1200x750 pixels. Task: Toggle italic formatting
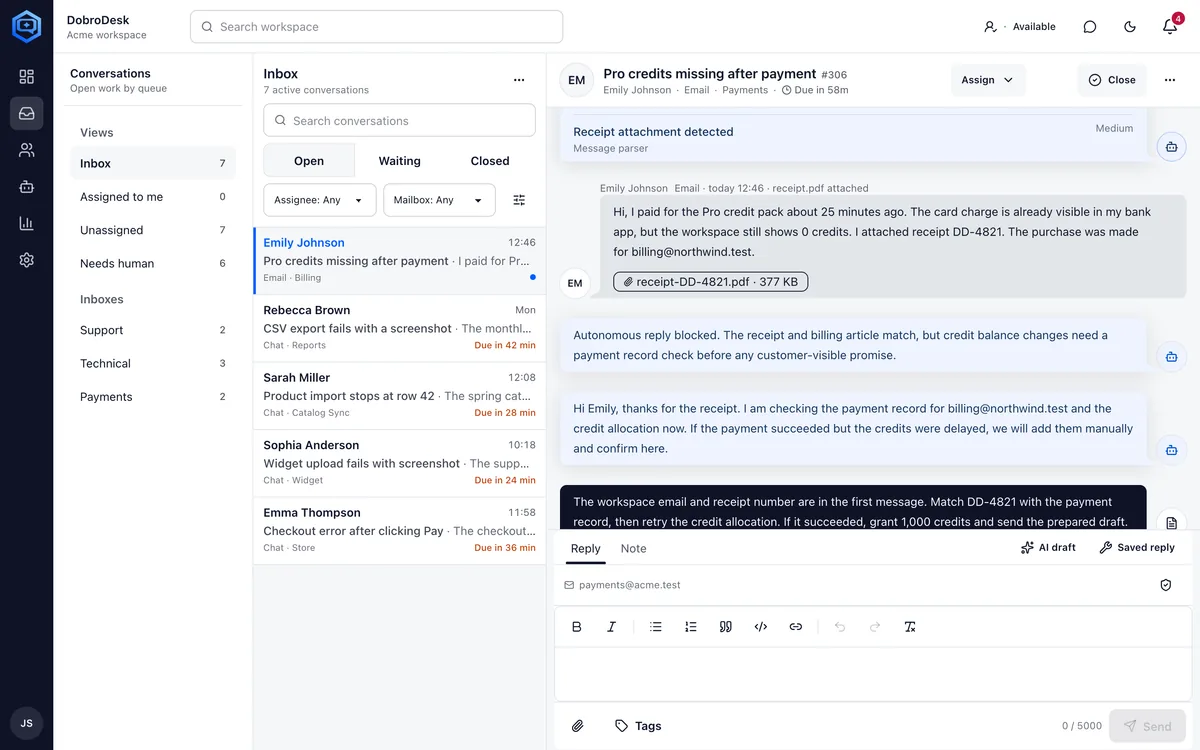(612, 627)
